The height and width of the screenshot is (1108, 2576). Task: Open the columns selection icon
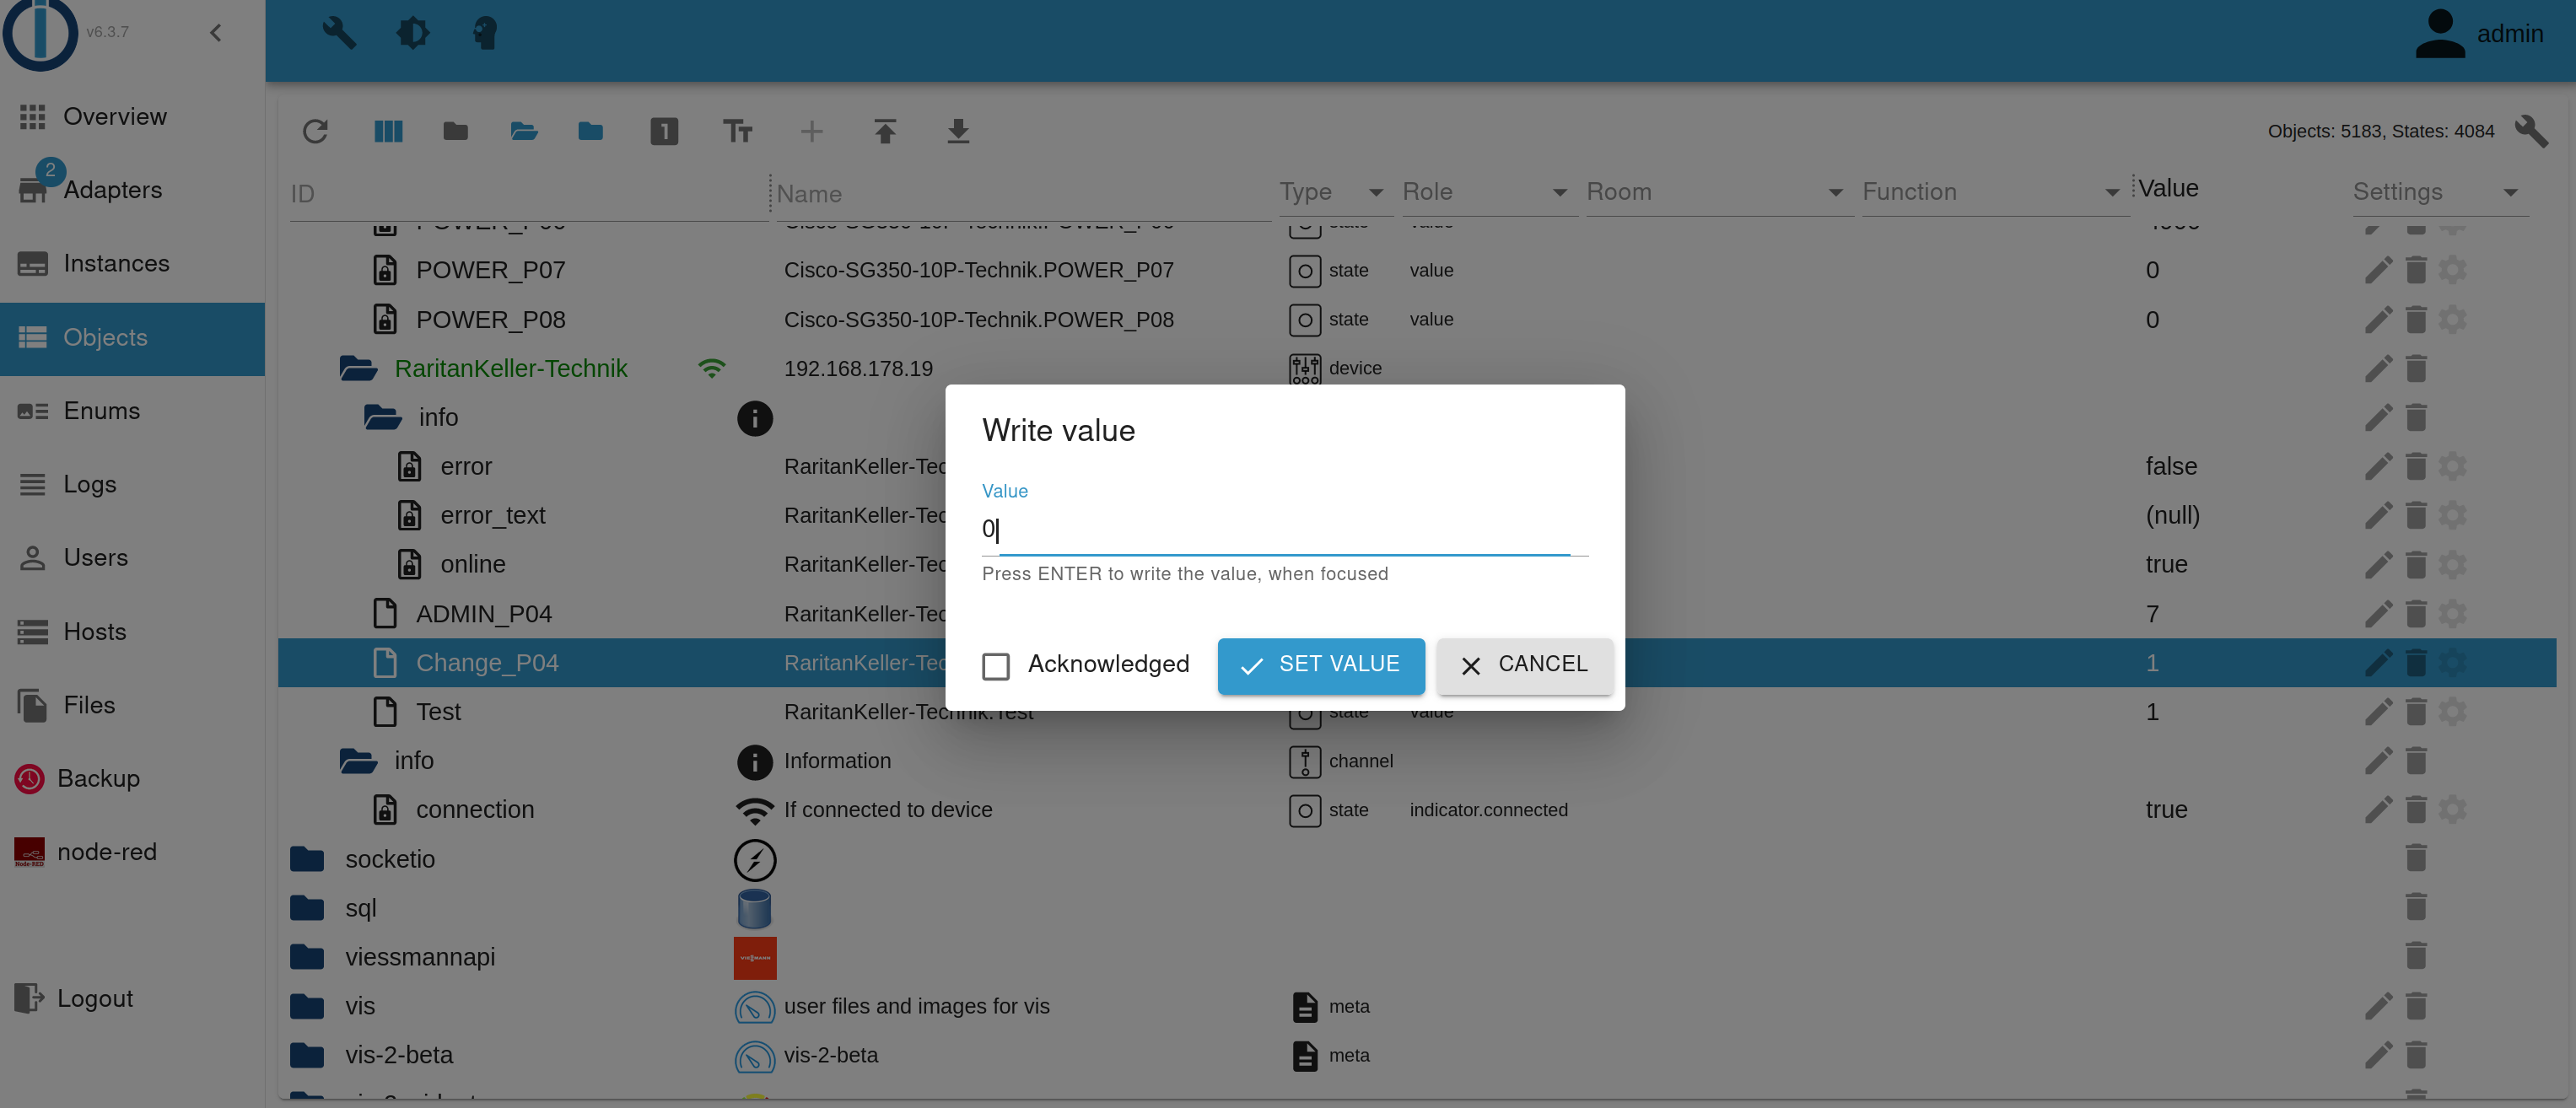click(x=388, y=131)
